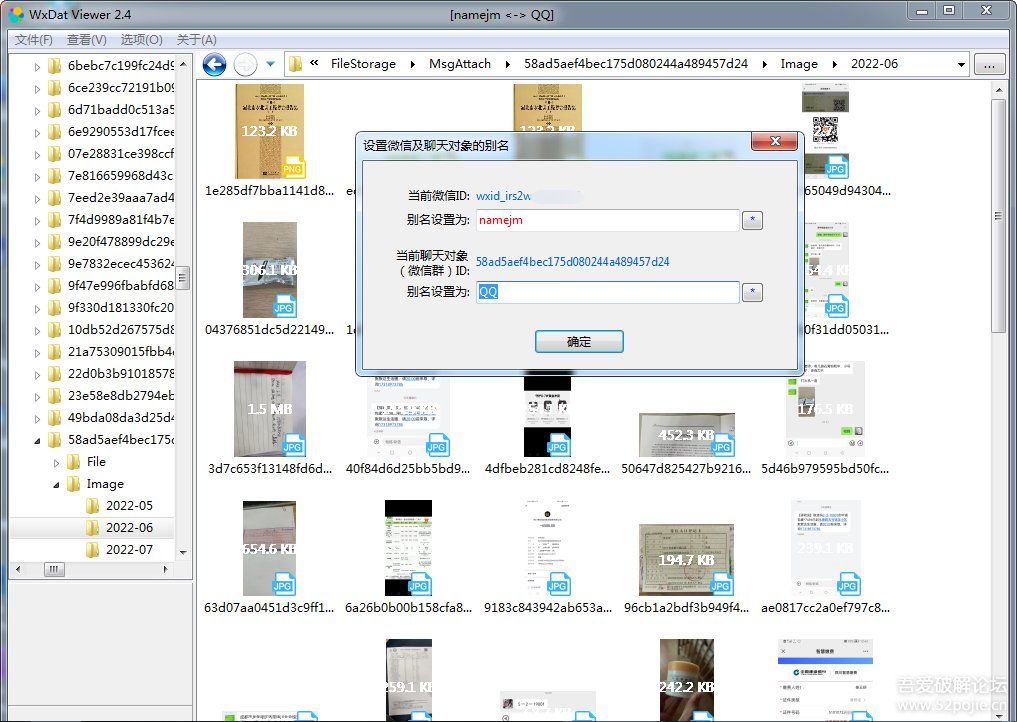Click the browse ellipsis button next to path
This screenshot has height=722, width=1017.
tap(988, 65)
